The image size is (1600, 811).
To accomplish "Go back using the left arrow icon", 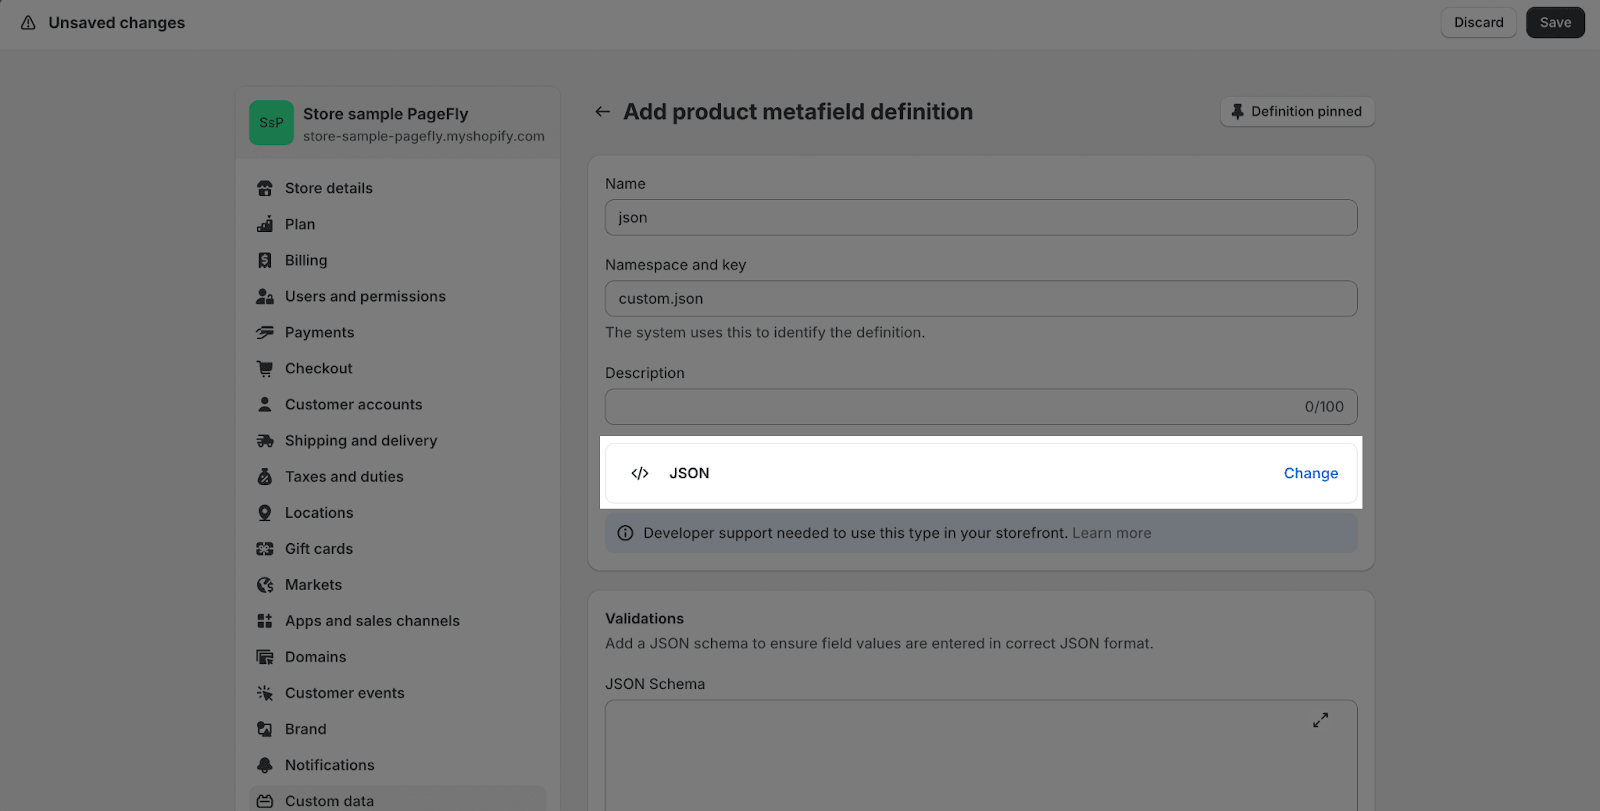I will point(602,112).
